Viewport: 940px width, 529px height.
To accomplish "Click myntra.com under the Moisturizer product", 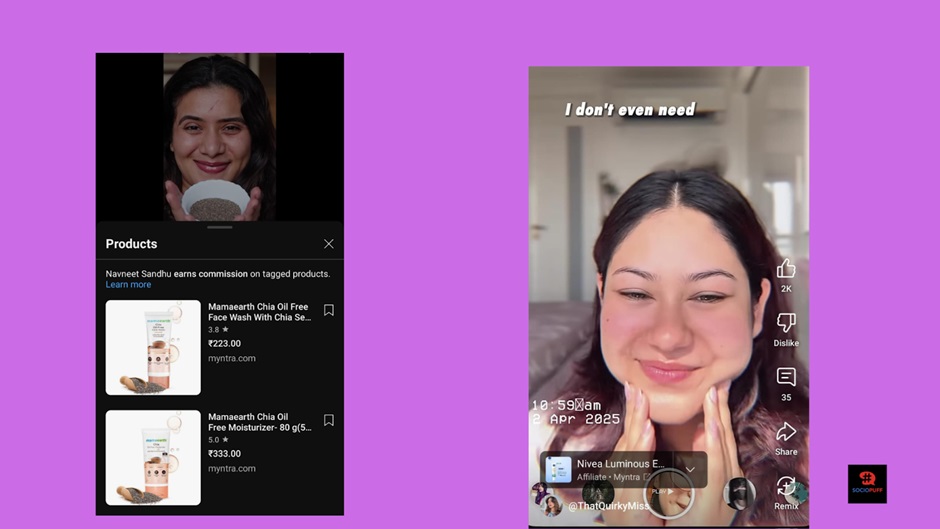I will 231,468.
